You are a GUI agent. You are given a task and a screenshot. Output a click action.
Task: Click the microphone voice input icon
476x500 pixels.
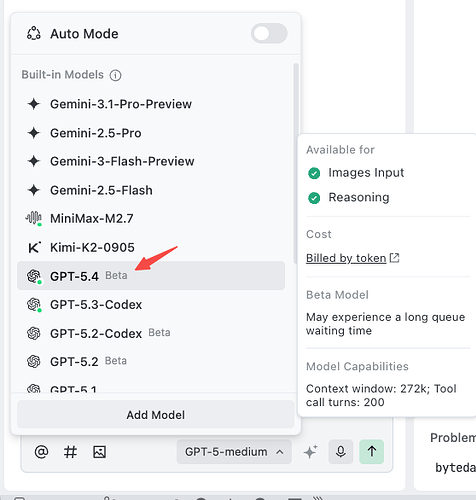tap(341, 452)
